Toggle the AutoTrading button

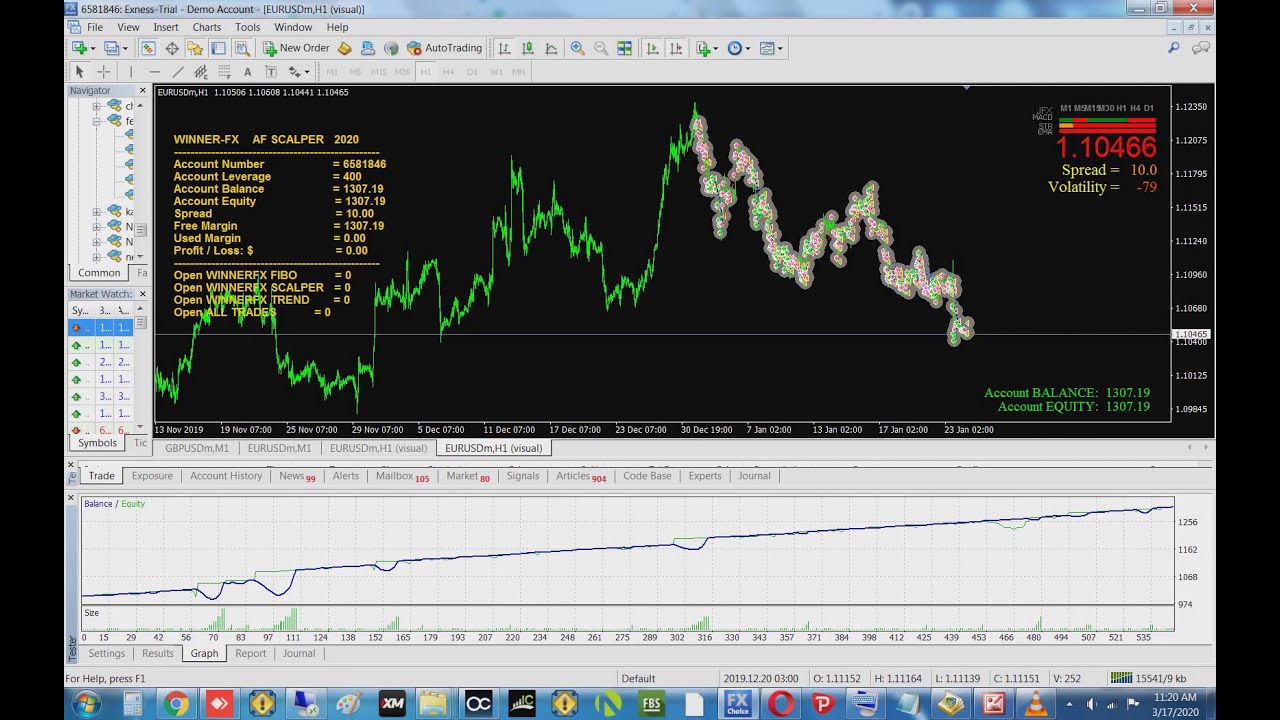445,48
